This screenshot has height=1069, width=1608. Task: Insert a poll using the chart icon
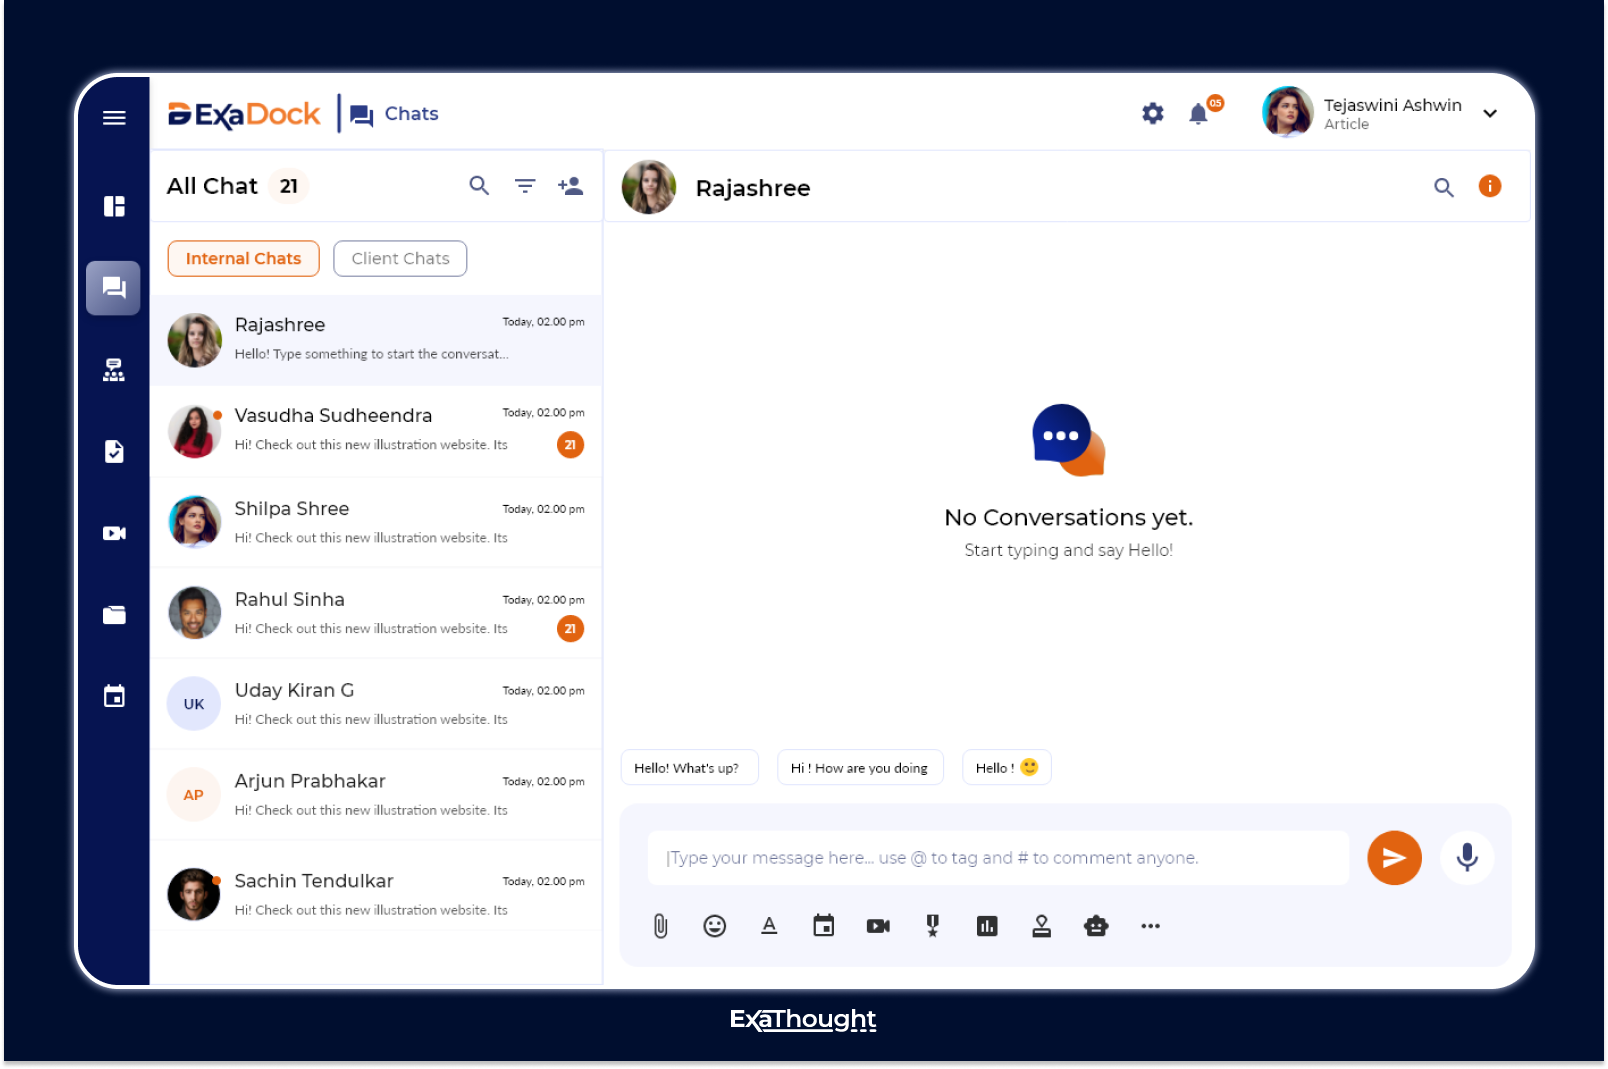click(987, 926)
